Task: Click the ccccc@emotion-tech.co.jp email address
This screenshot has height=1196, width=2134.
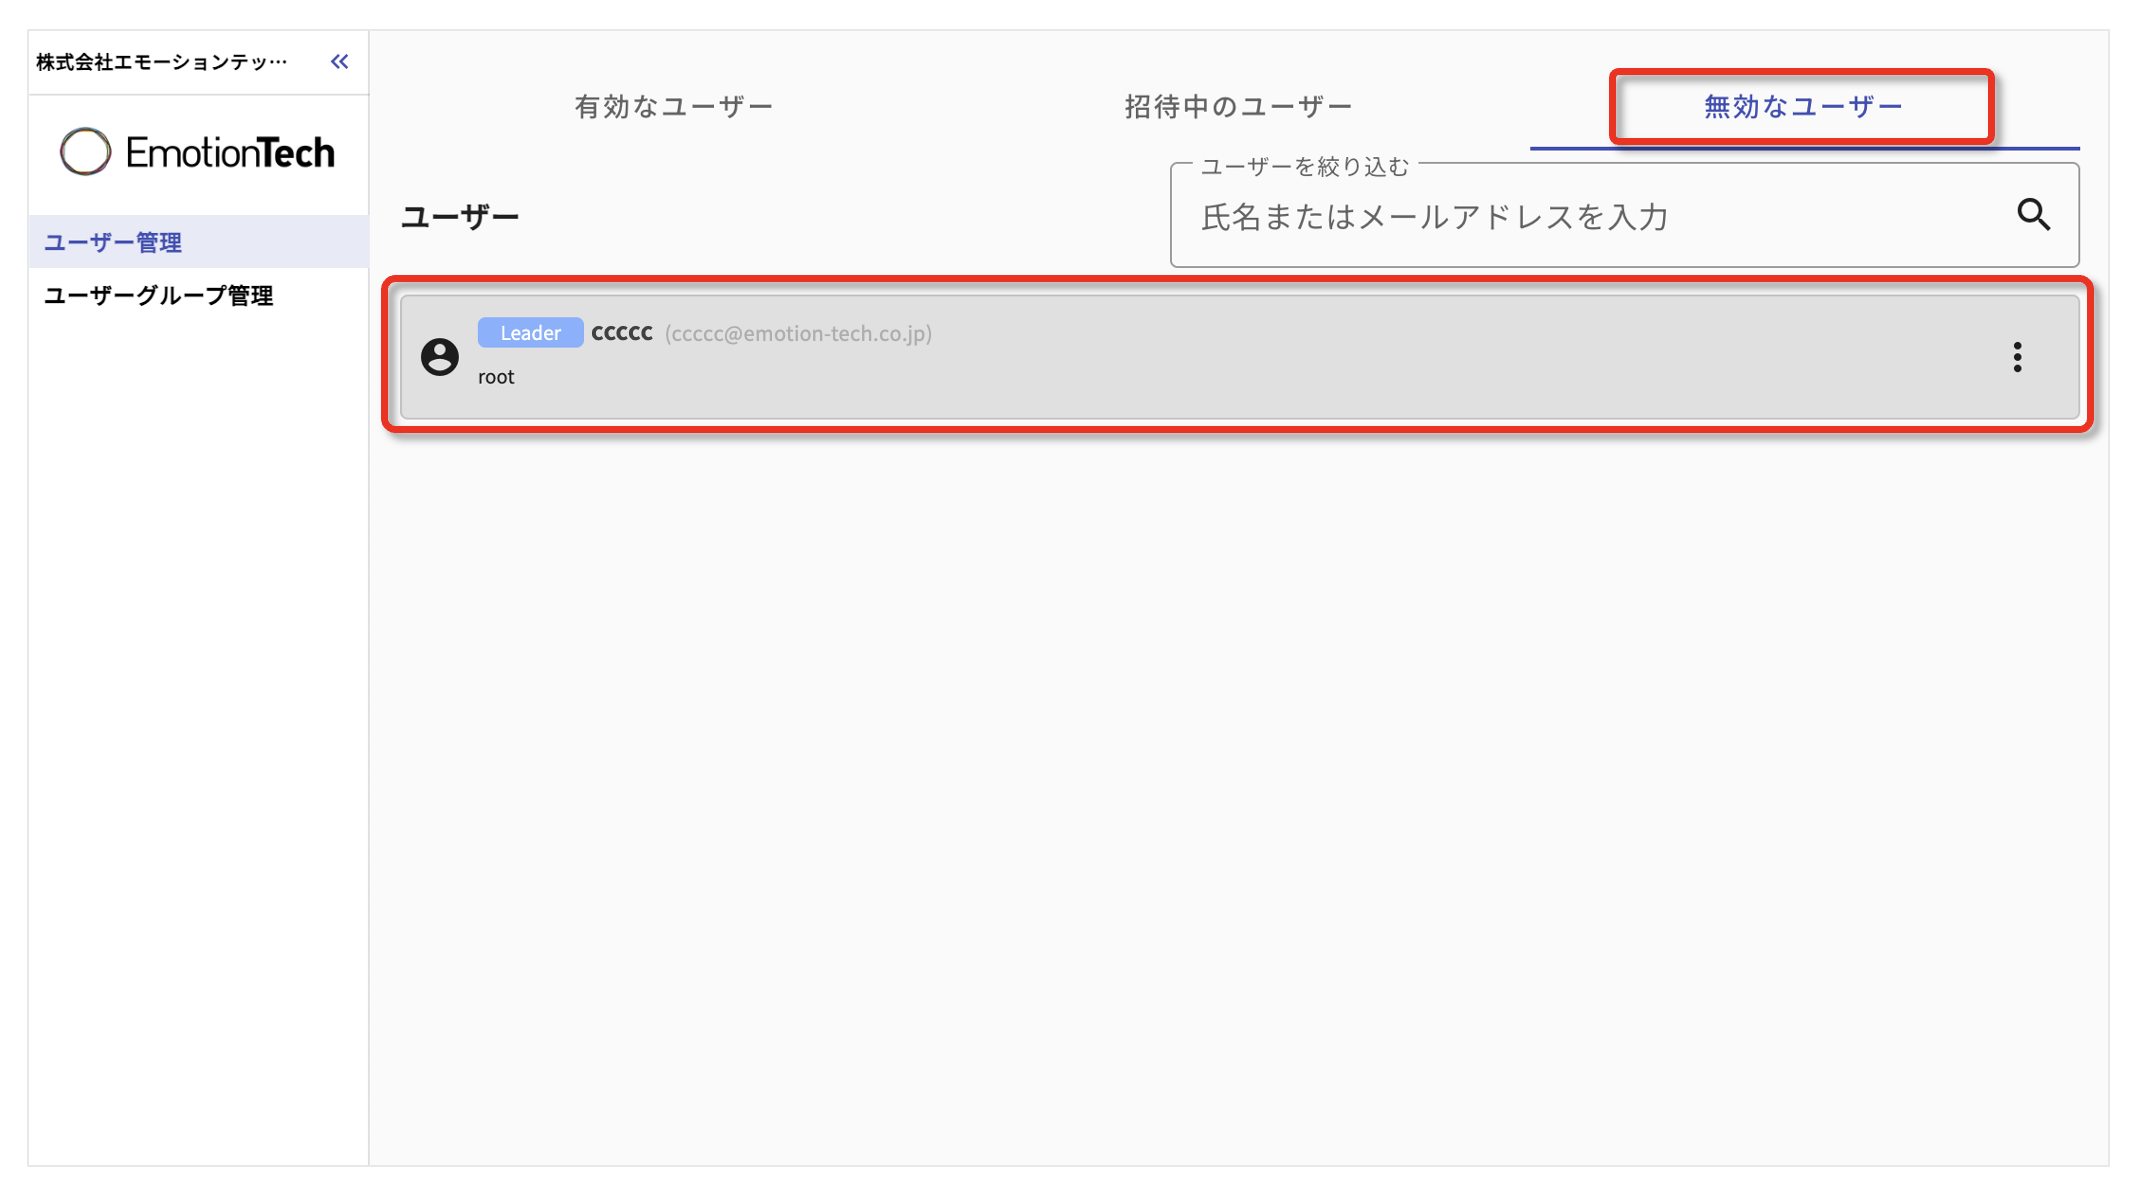Action: click(x=798, y=334)
